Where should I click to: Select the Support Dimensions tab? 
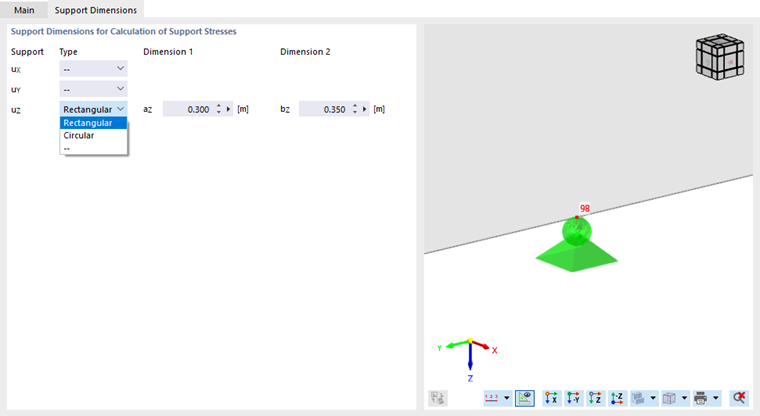95,10
